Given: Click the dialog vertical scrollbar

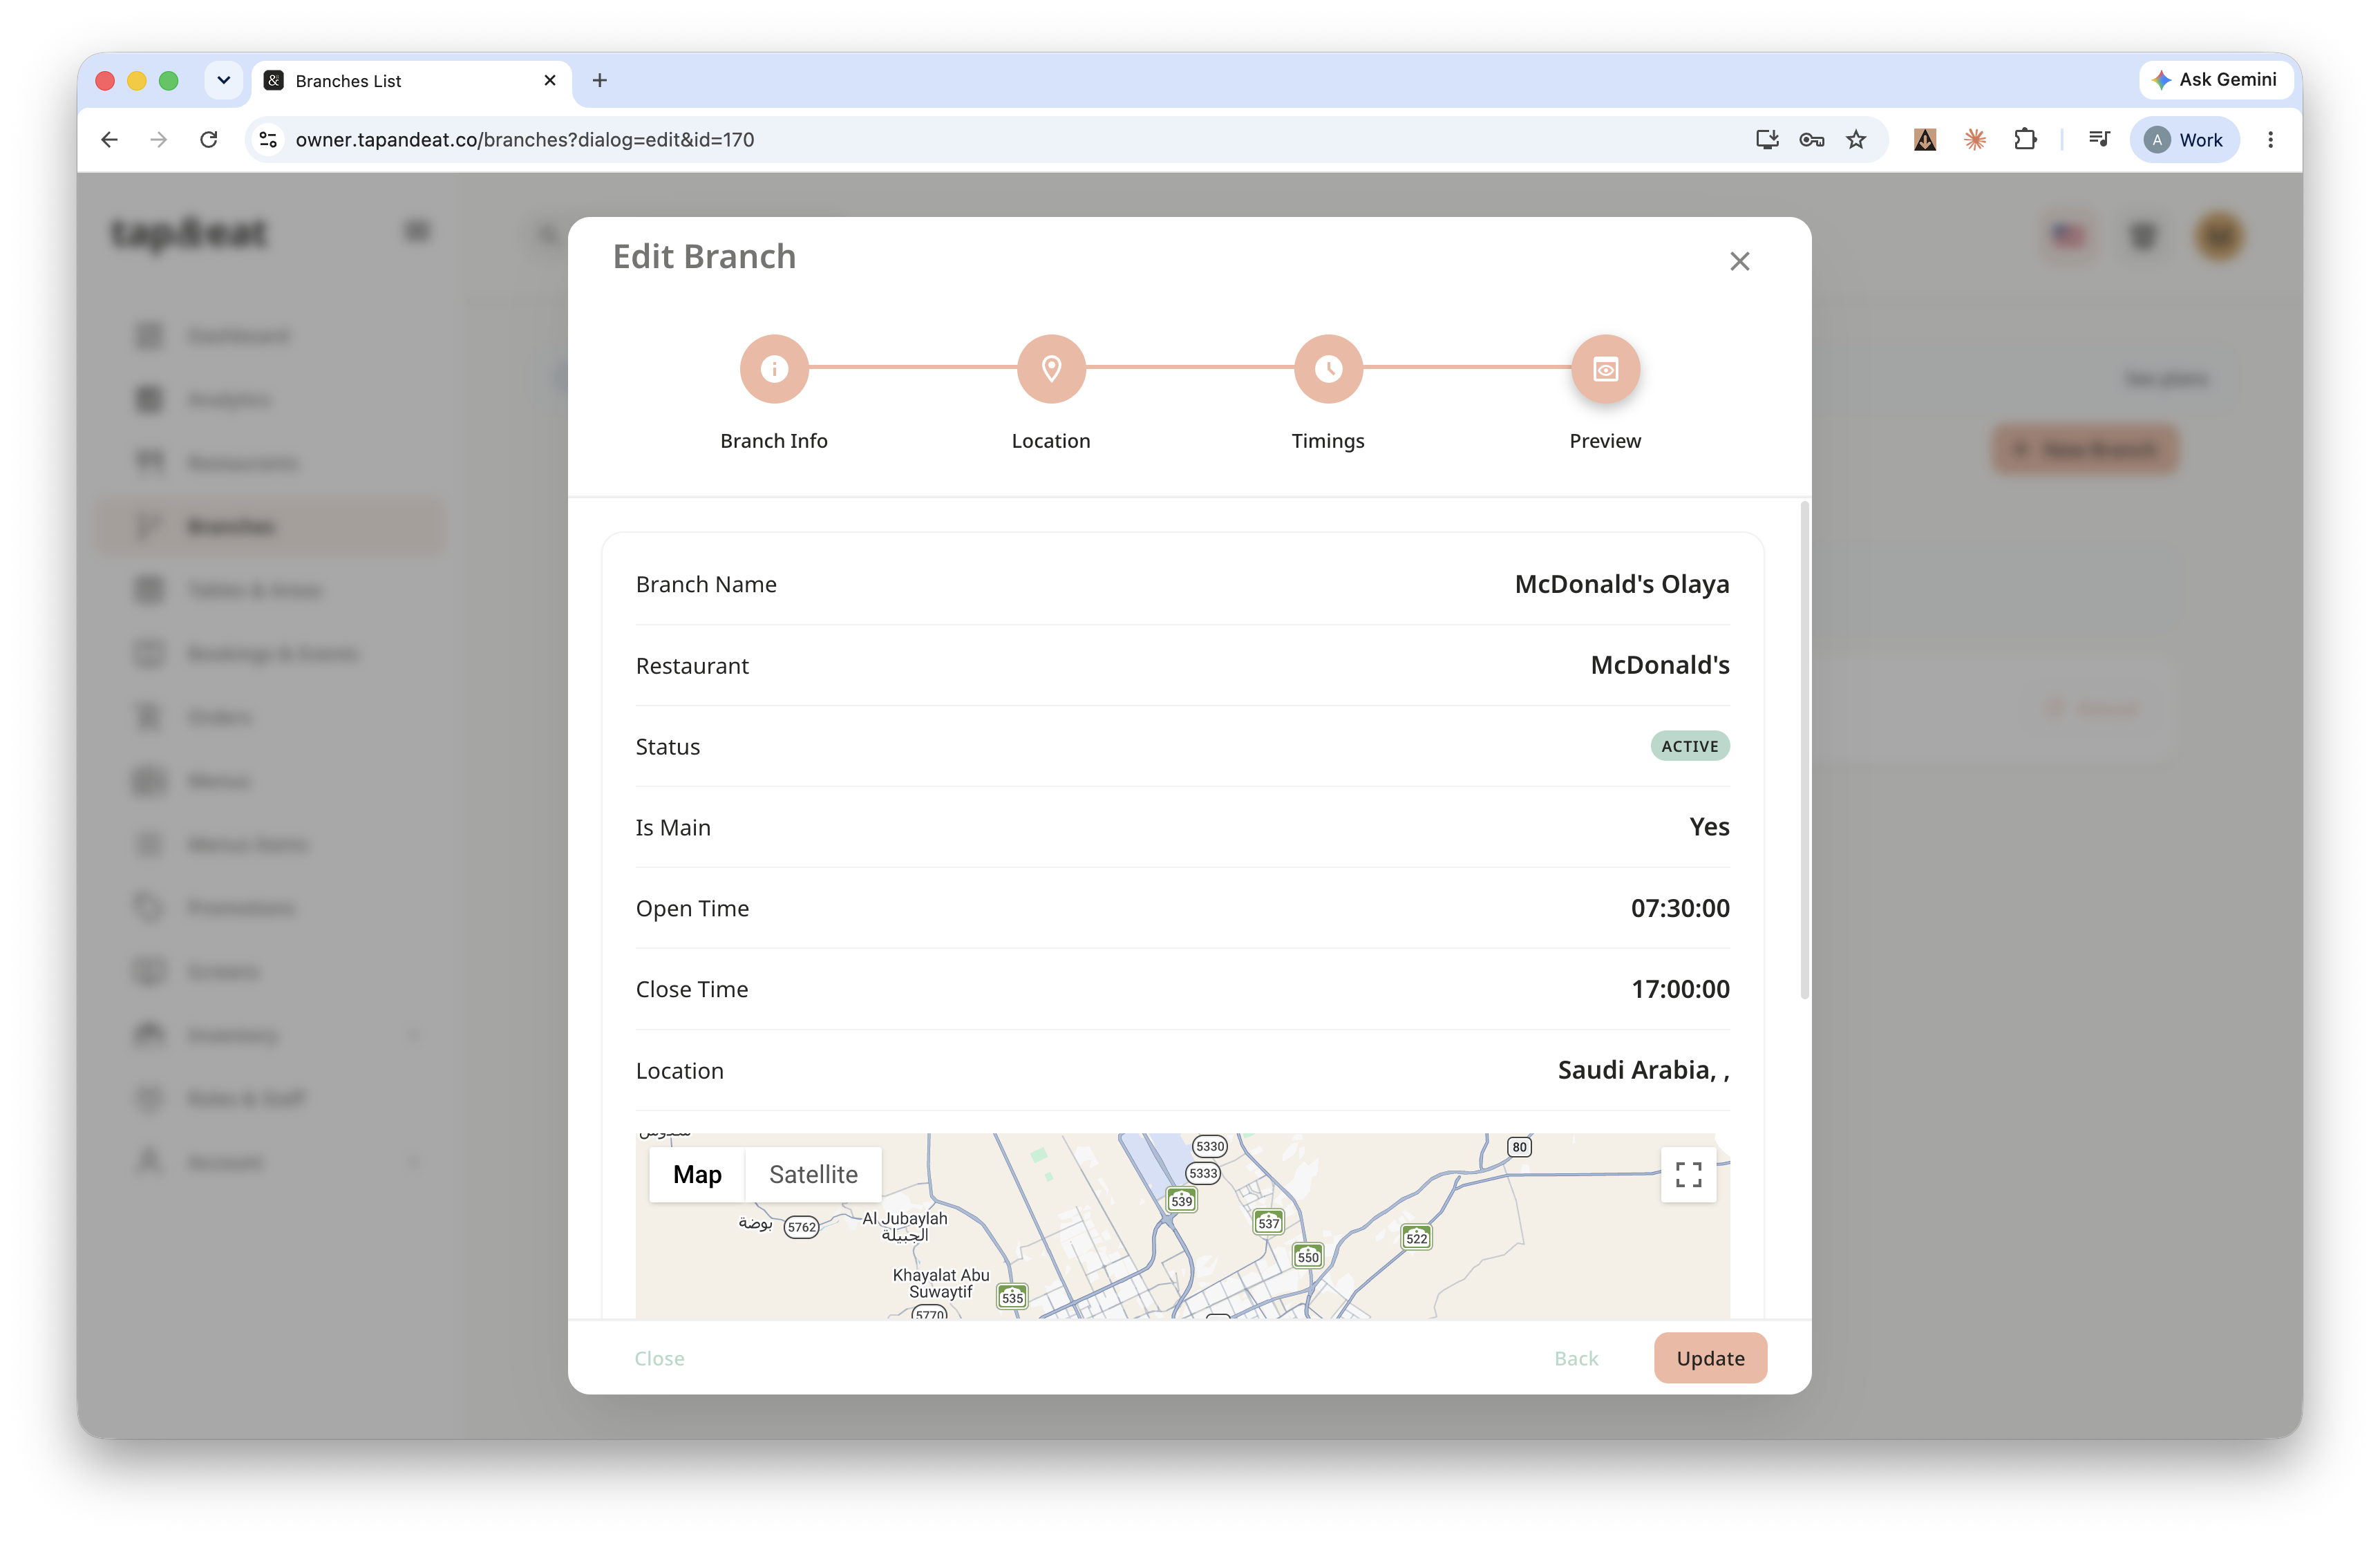Looking at the screenshot, I should (1804, 750).
